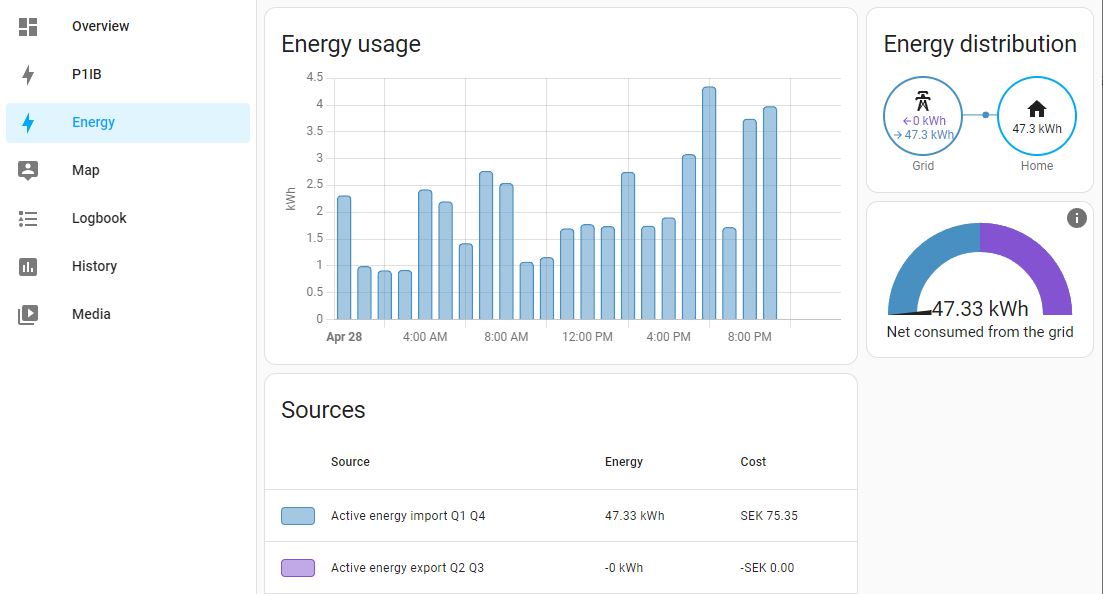Image resolution: width=1103 pixels, height=594 pixels.
Task: Open the Overview dashboard icon
Action: 28,27
